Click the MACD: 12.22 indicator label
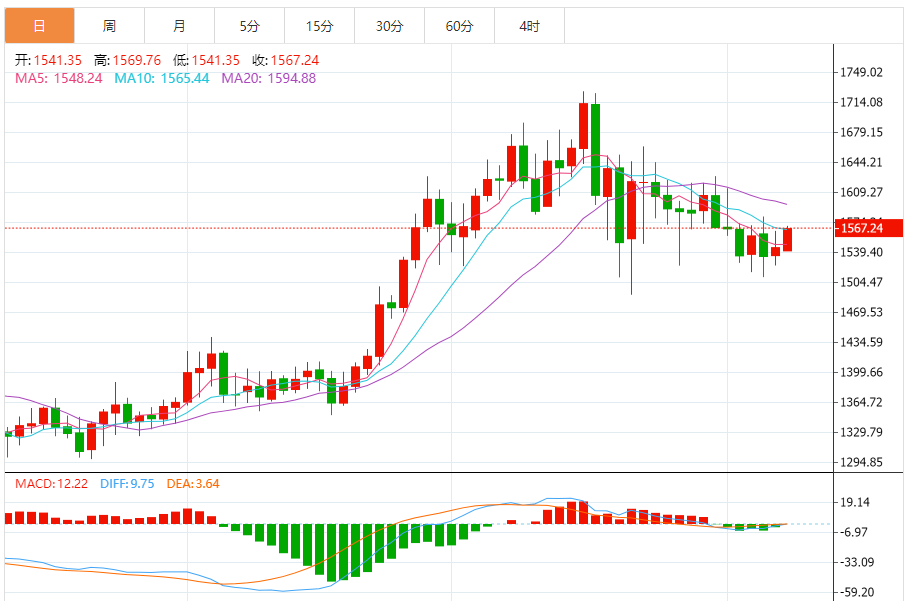 click(53, 484)
